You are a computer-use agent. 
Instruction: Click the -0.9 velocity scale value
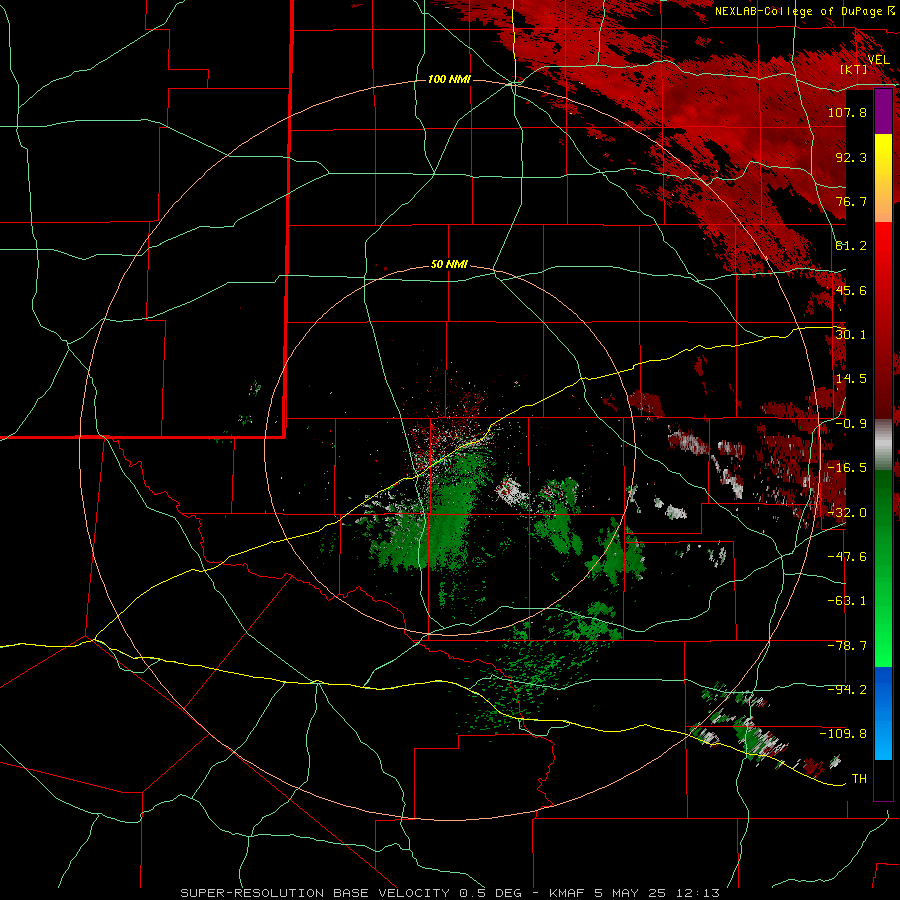point(851,424)
